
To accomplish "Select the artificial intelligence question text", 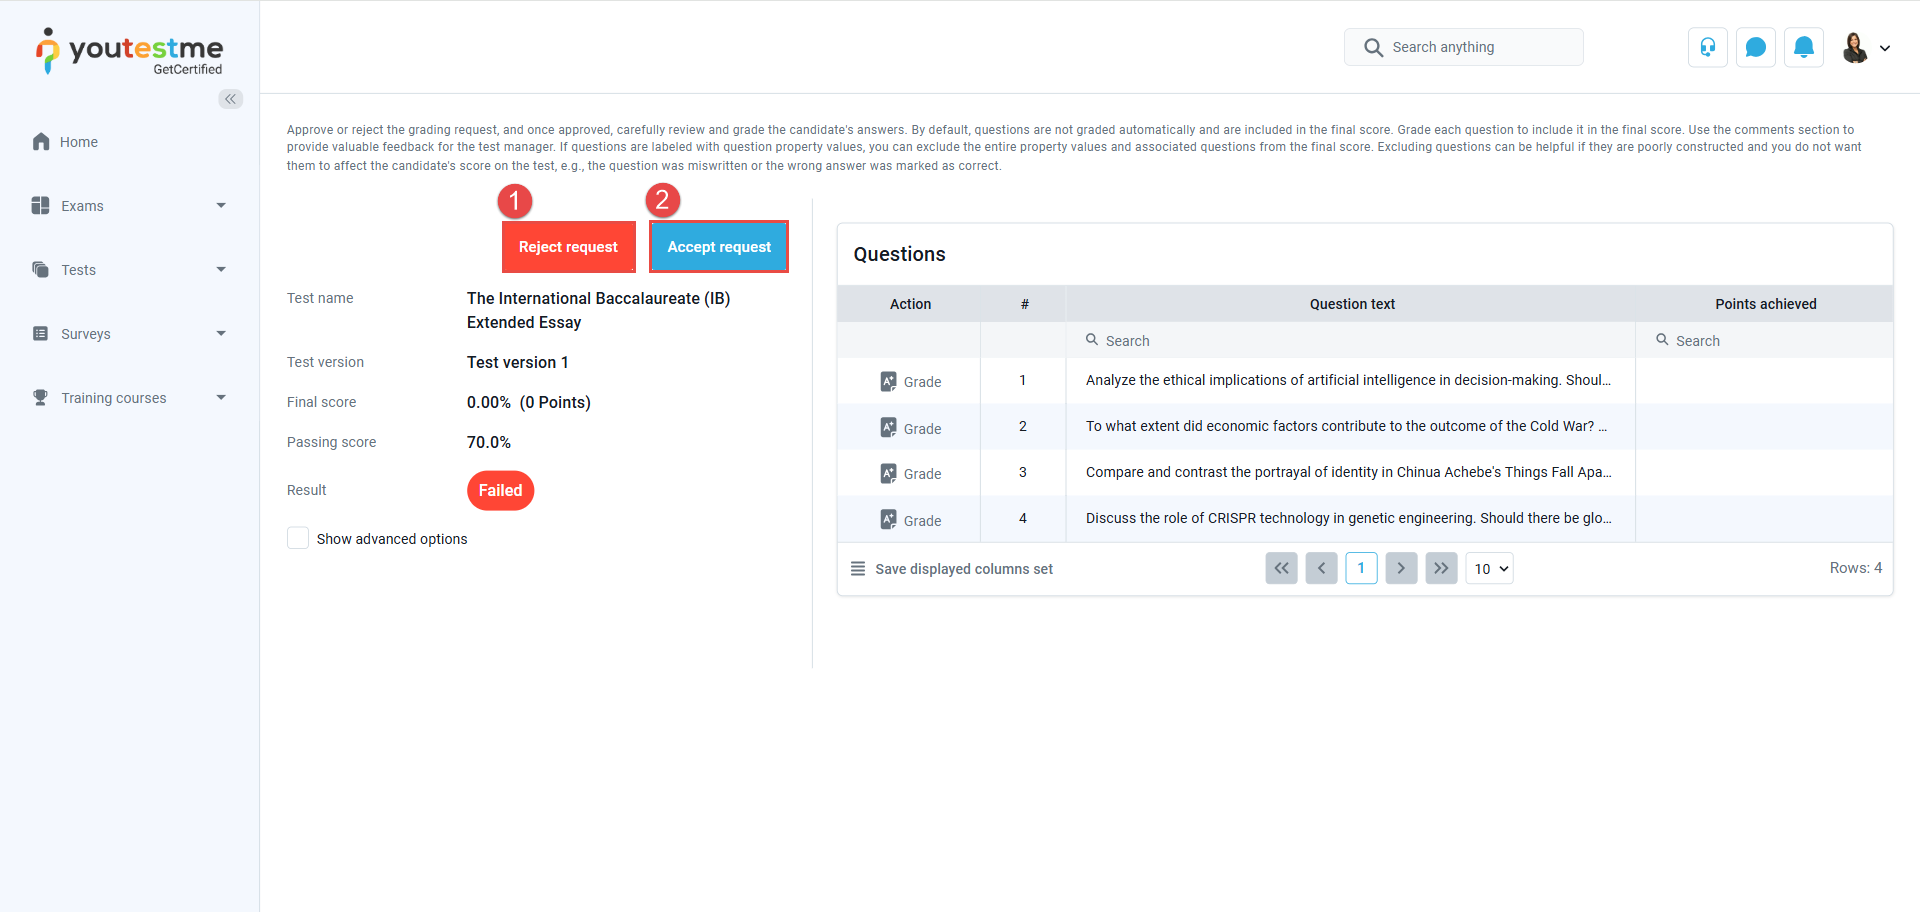I will [x=1348, y=380].
